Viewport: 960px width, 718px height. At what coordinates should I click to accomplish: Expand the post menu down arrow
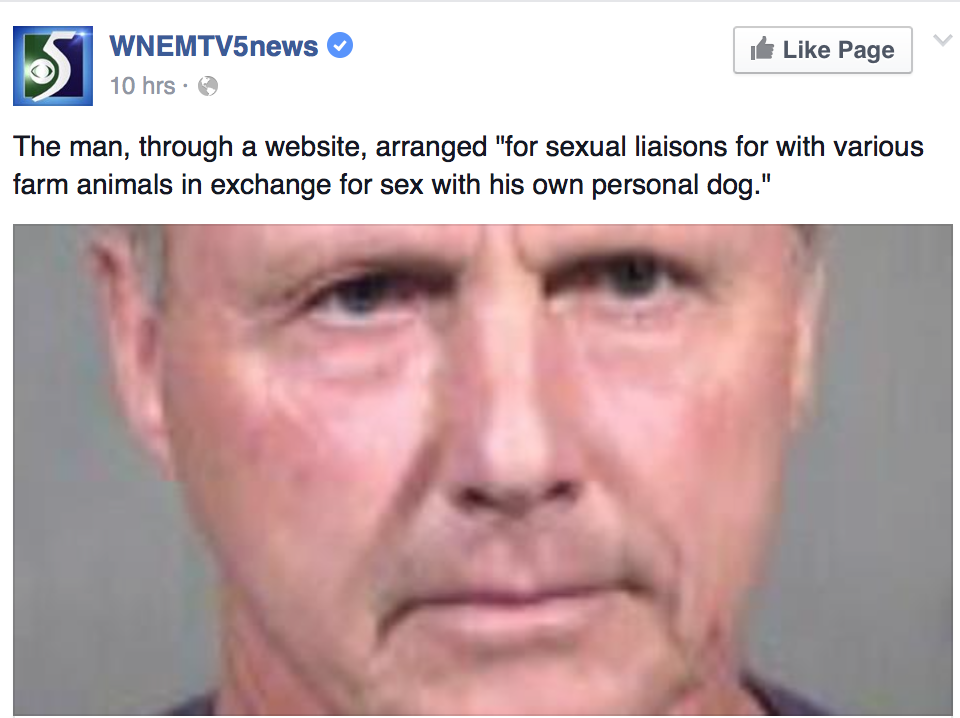coord(943,41)
